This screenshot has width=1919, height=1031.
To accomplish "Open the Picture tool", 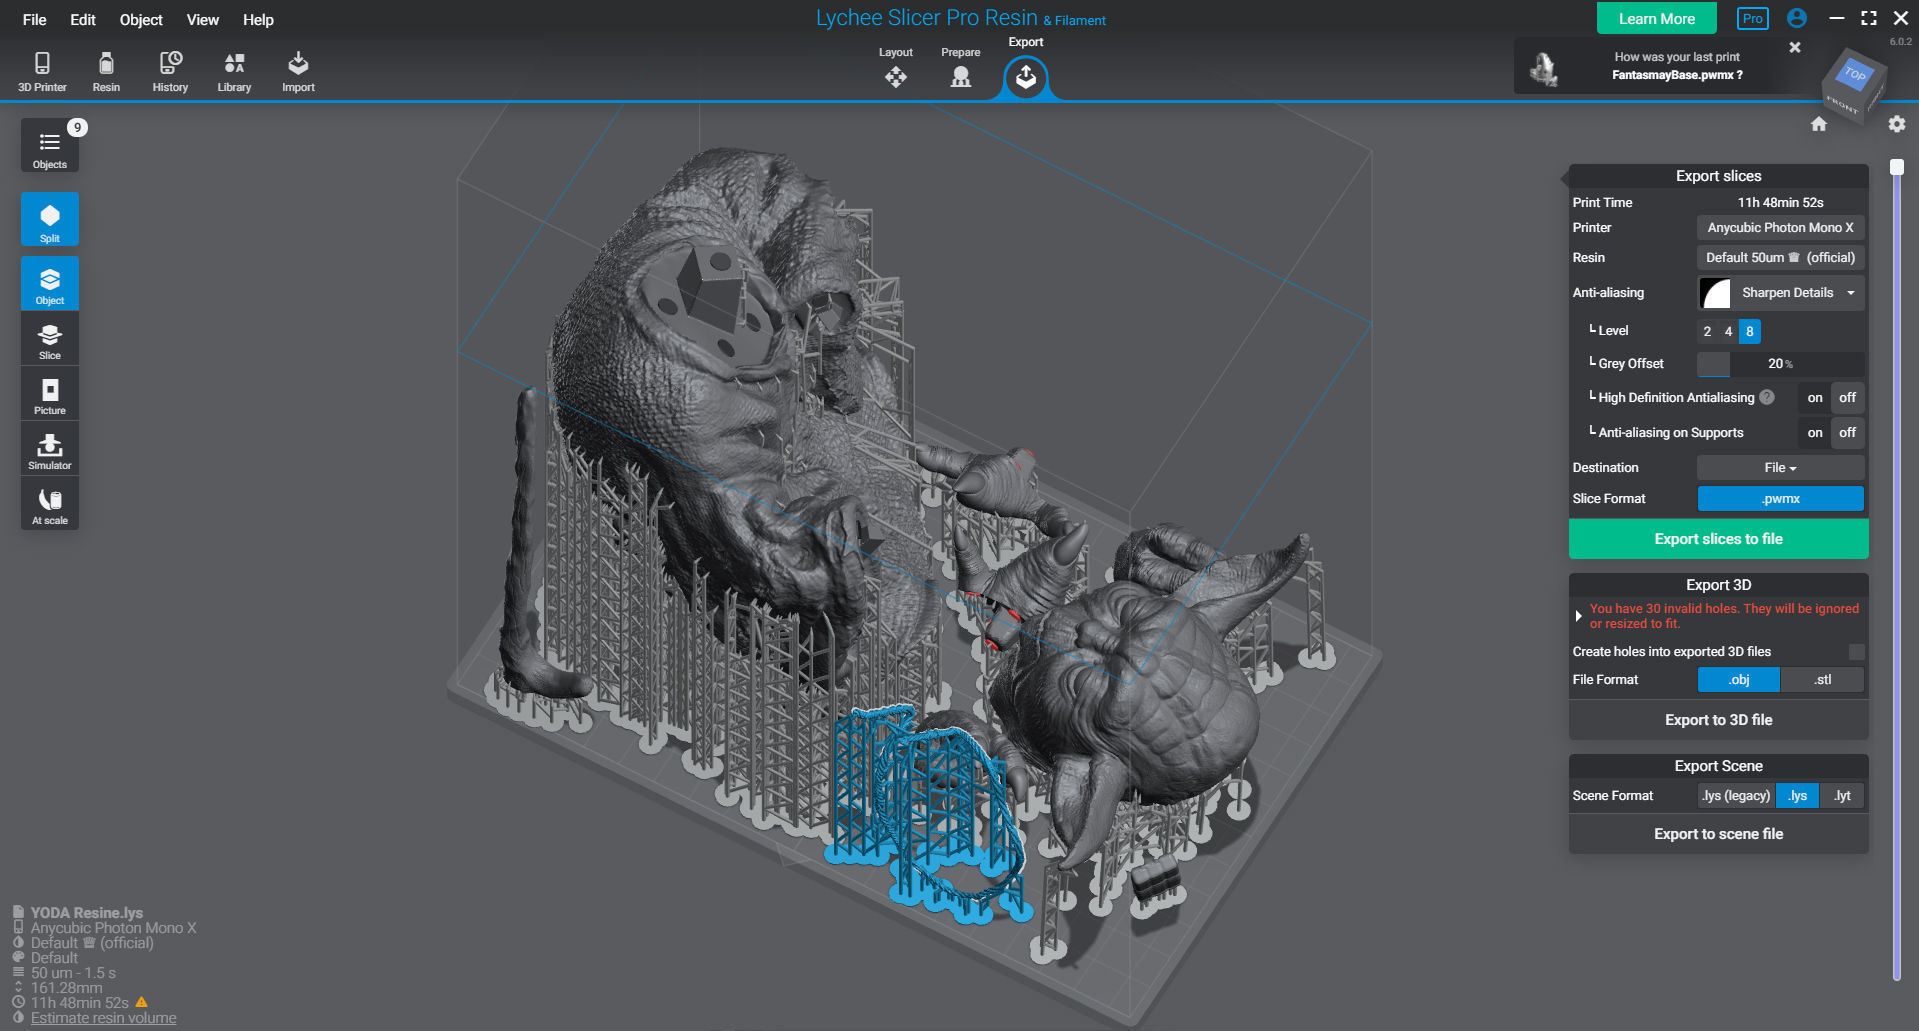I will [50, 394].
